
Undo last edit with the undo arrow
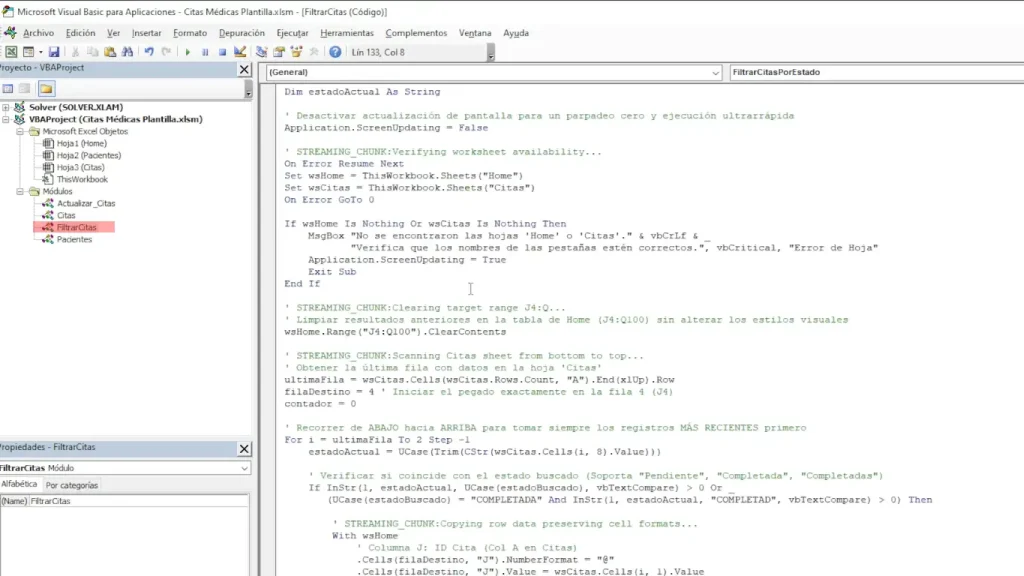point(149,52)
